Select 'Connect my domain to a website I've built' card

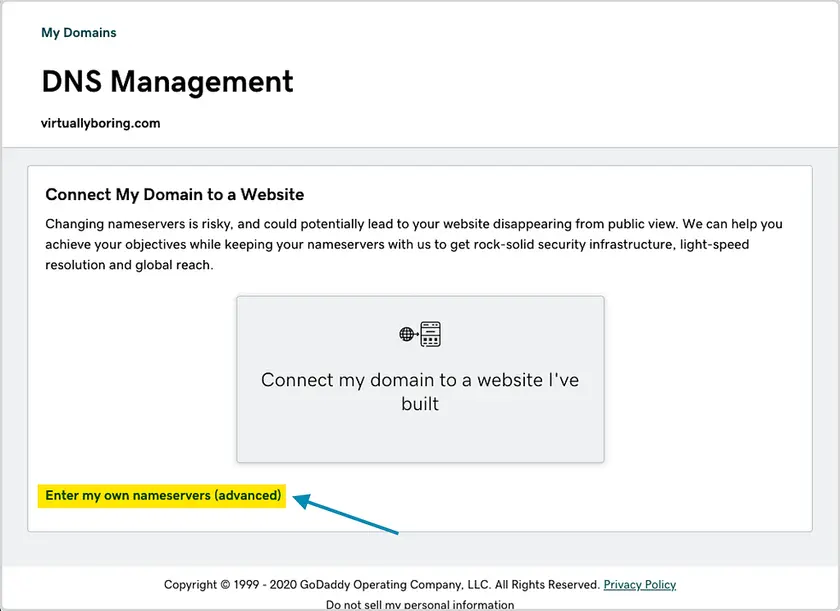tap(421, 379)
